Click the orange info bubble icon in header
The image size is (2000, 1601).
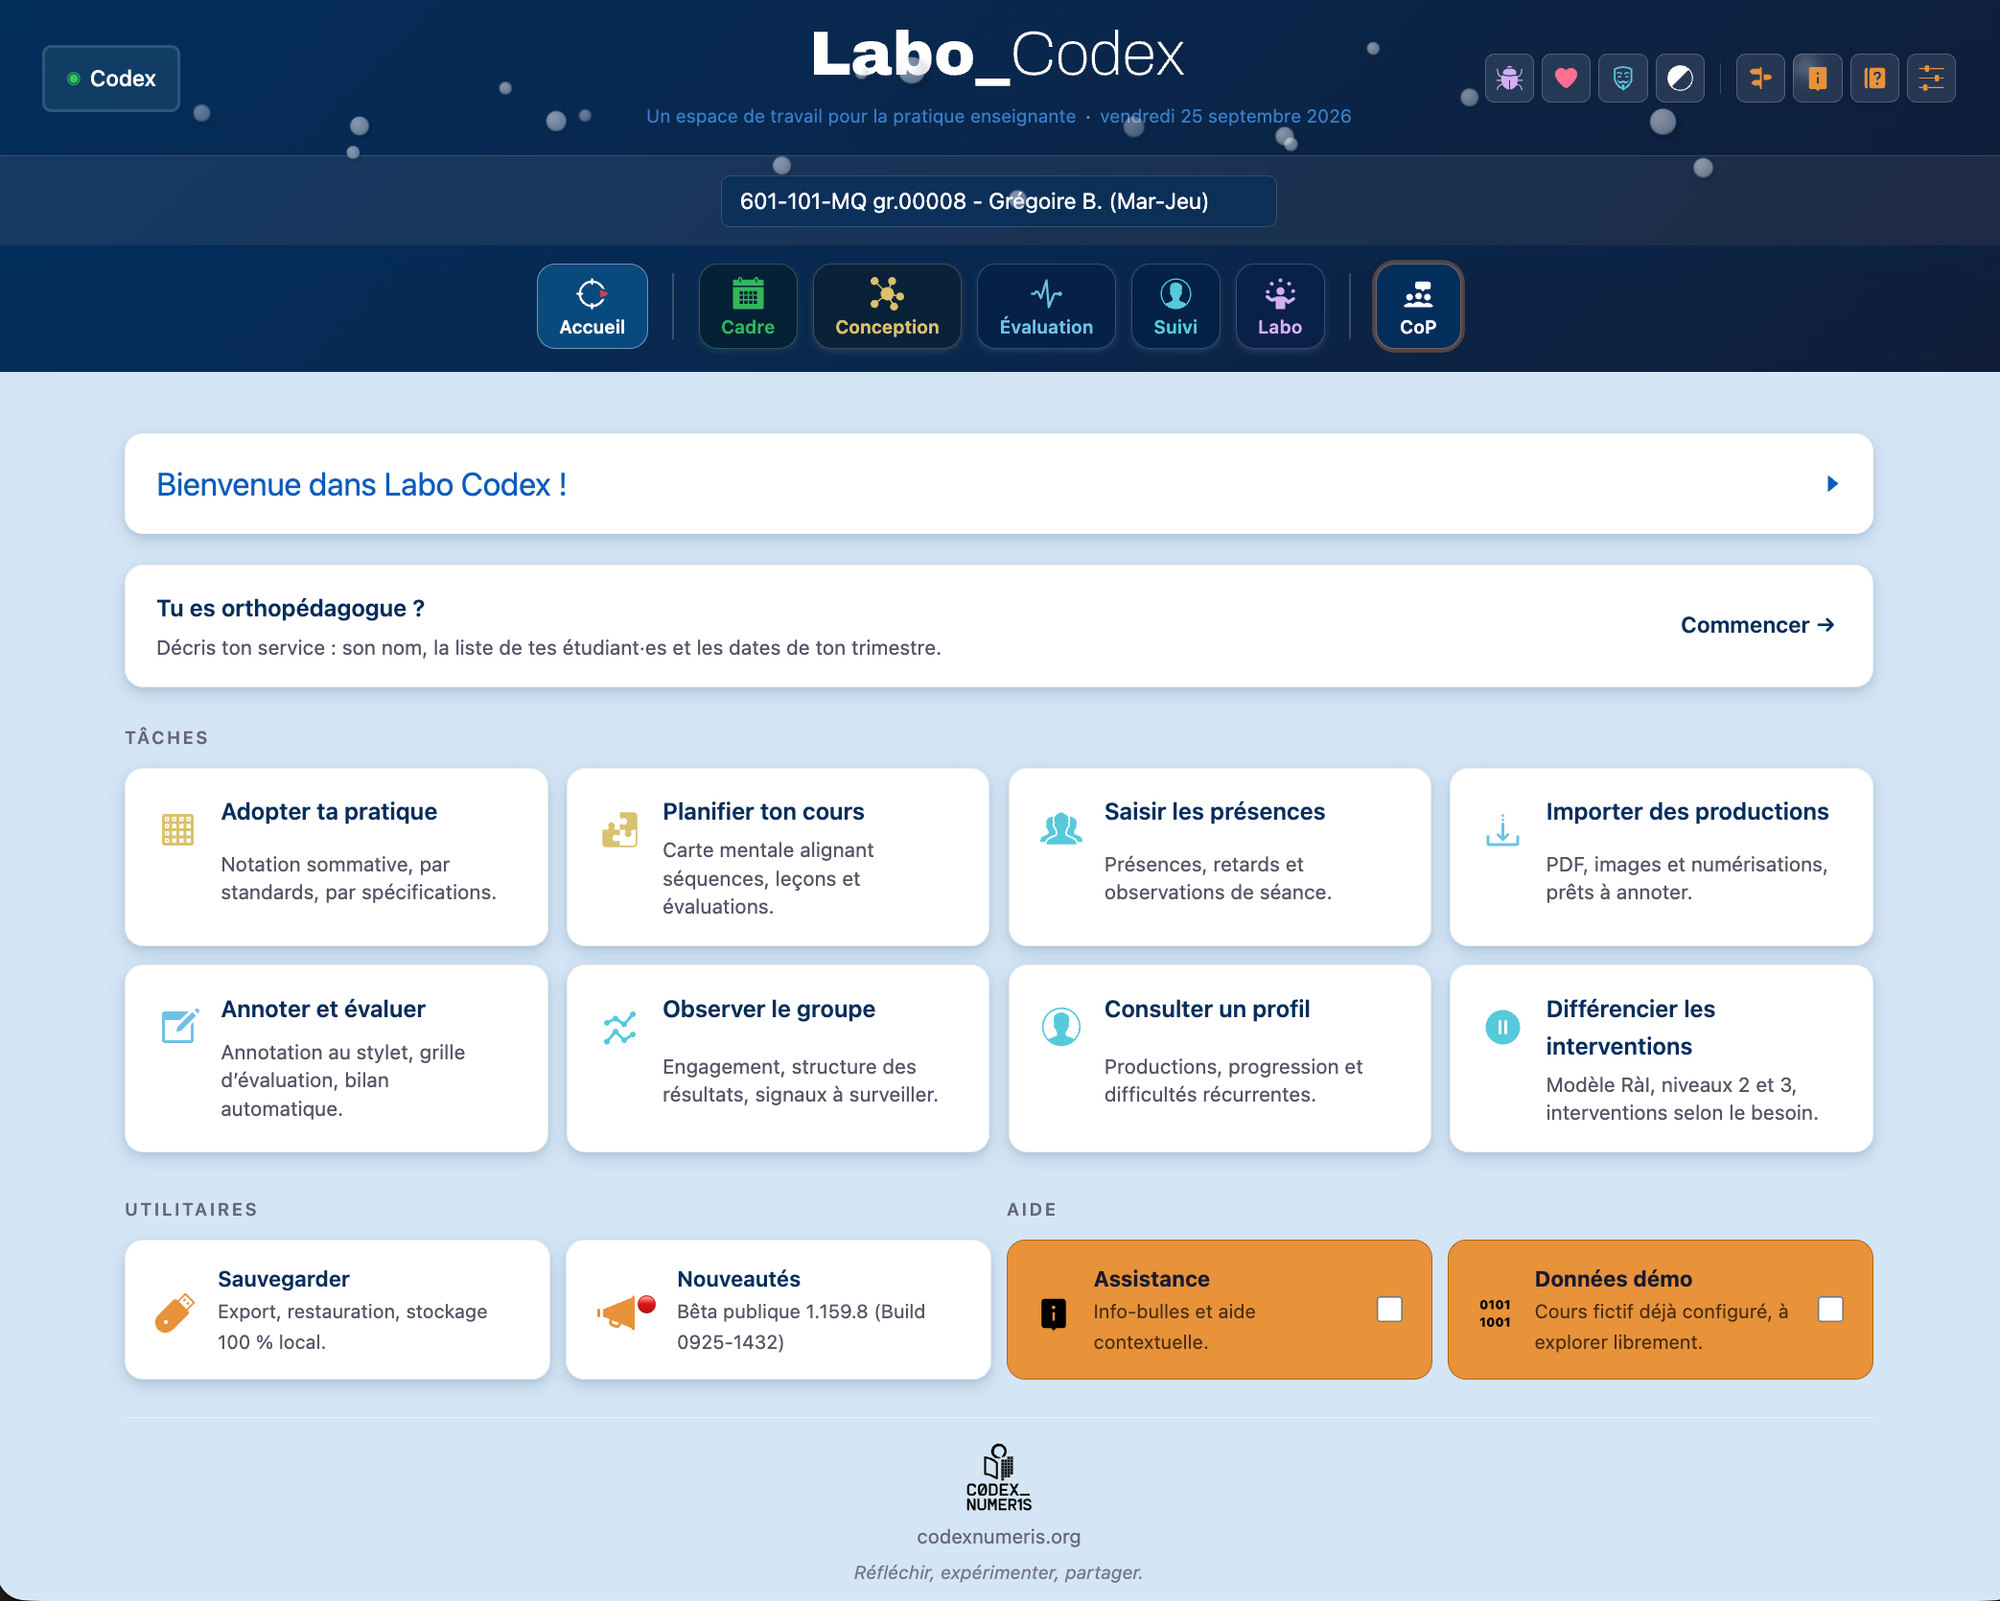coord(1817,78)
